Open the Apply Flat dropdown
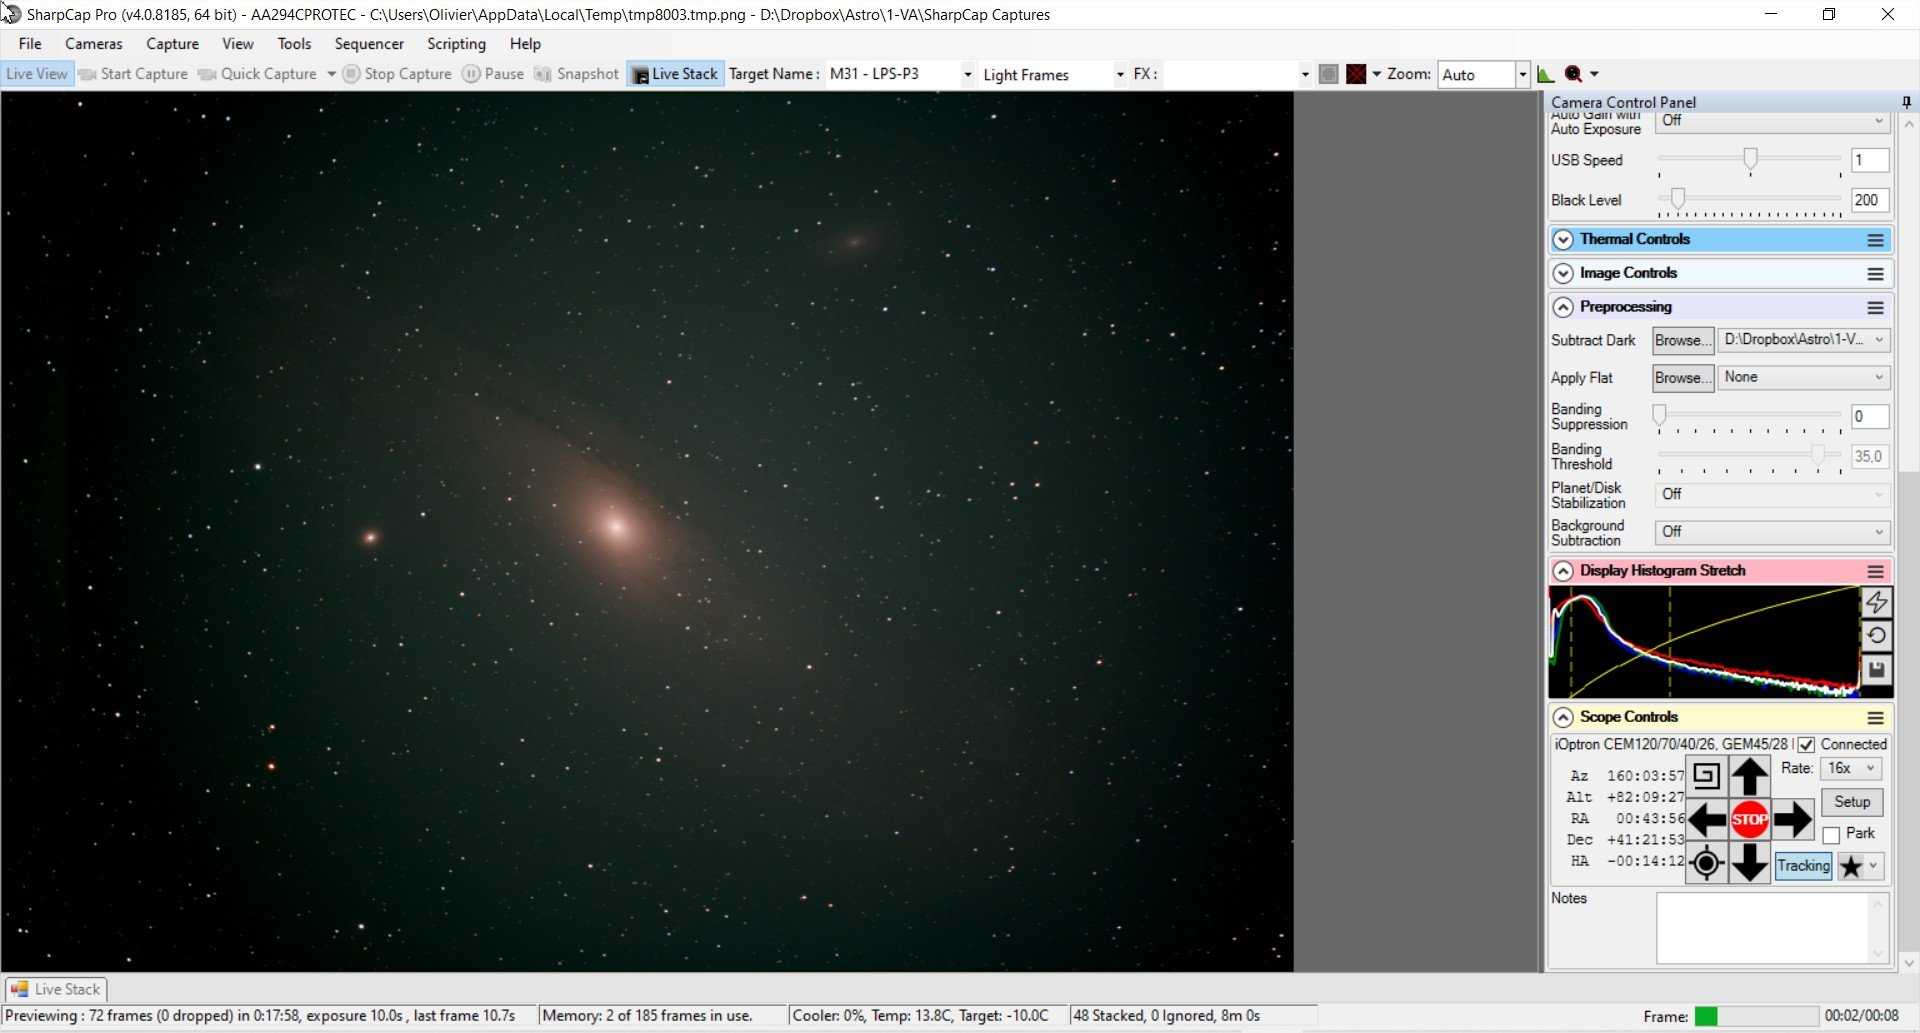 (1804, 377)
